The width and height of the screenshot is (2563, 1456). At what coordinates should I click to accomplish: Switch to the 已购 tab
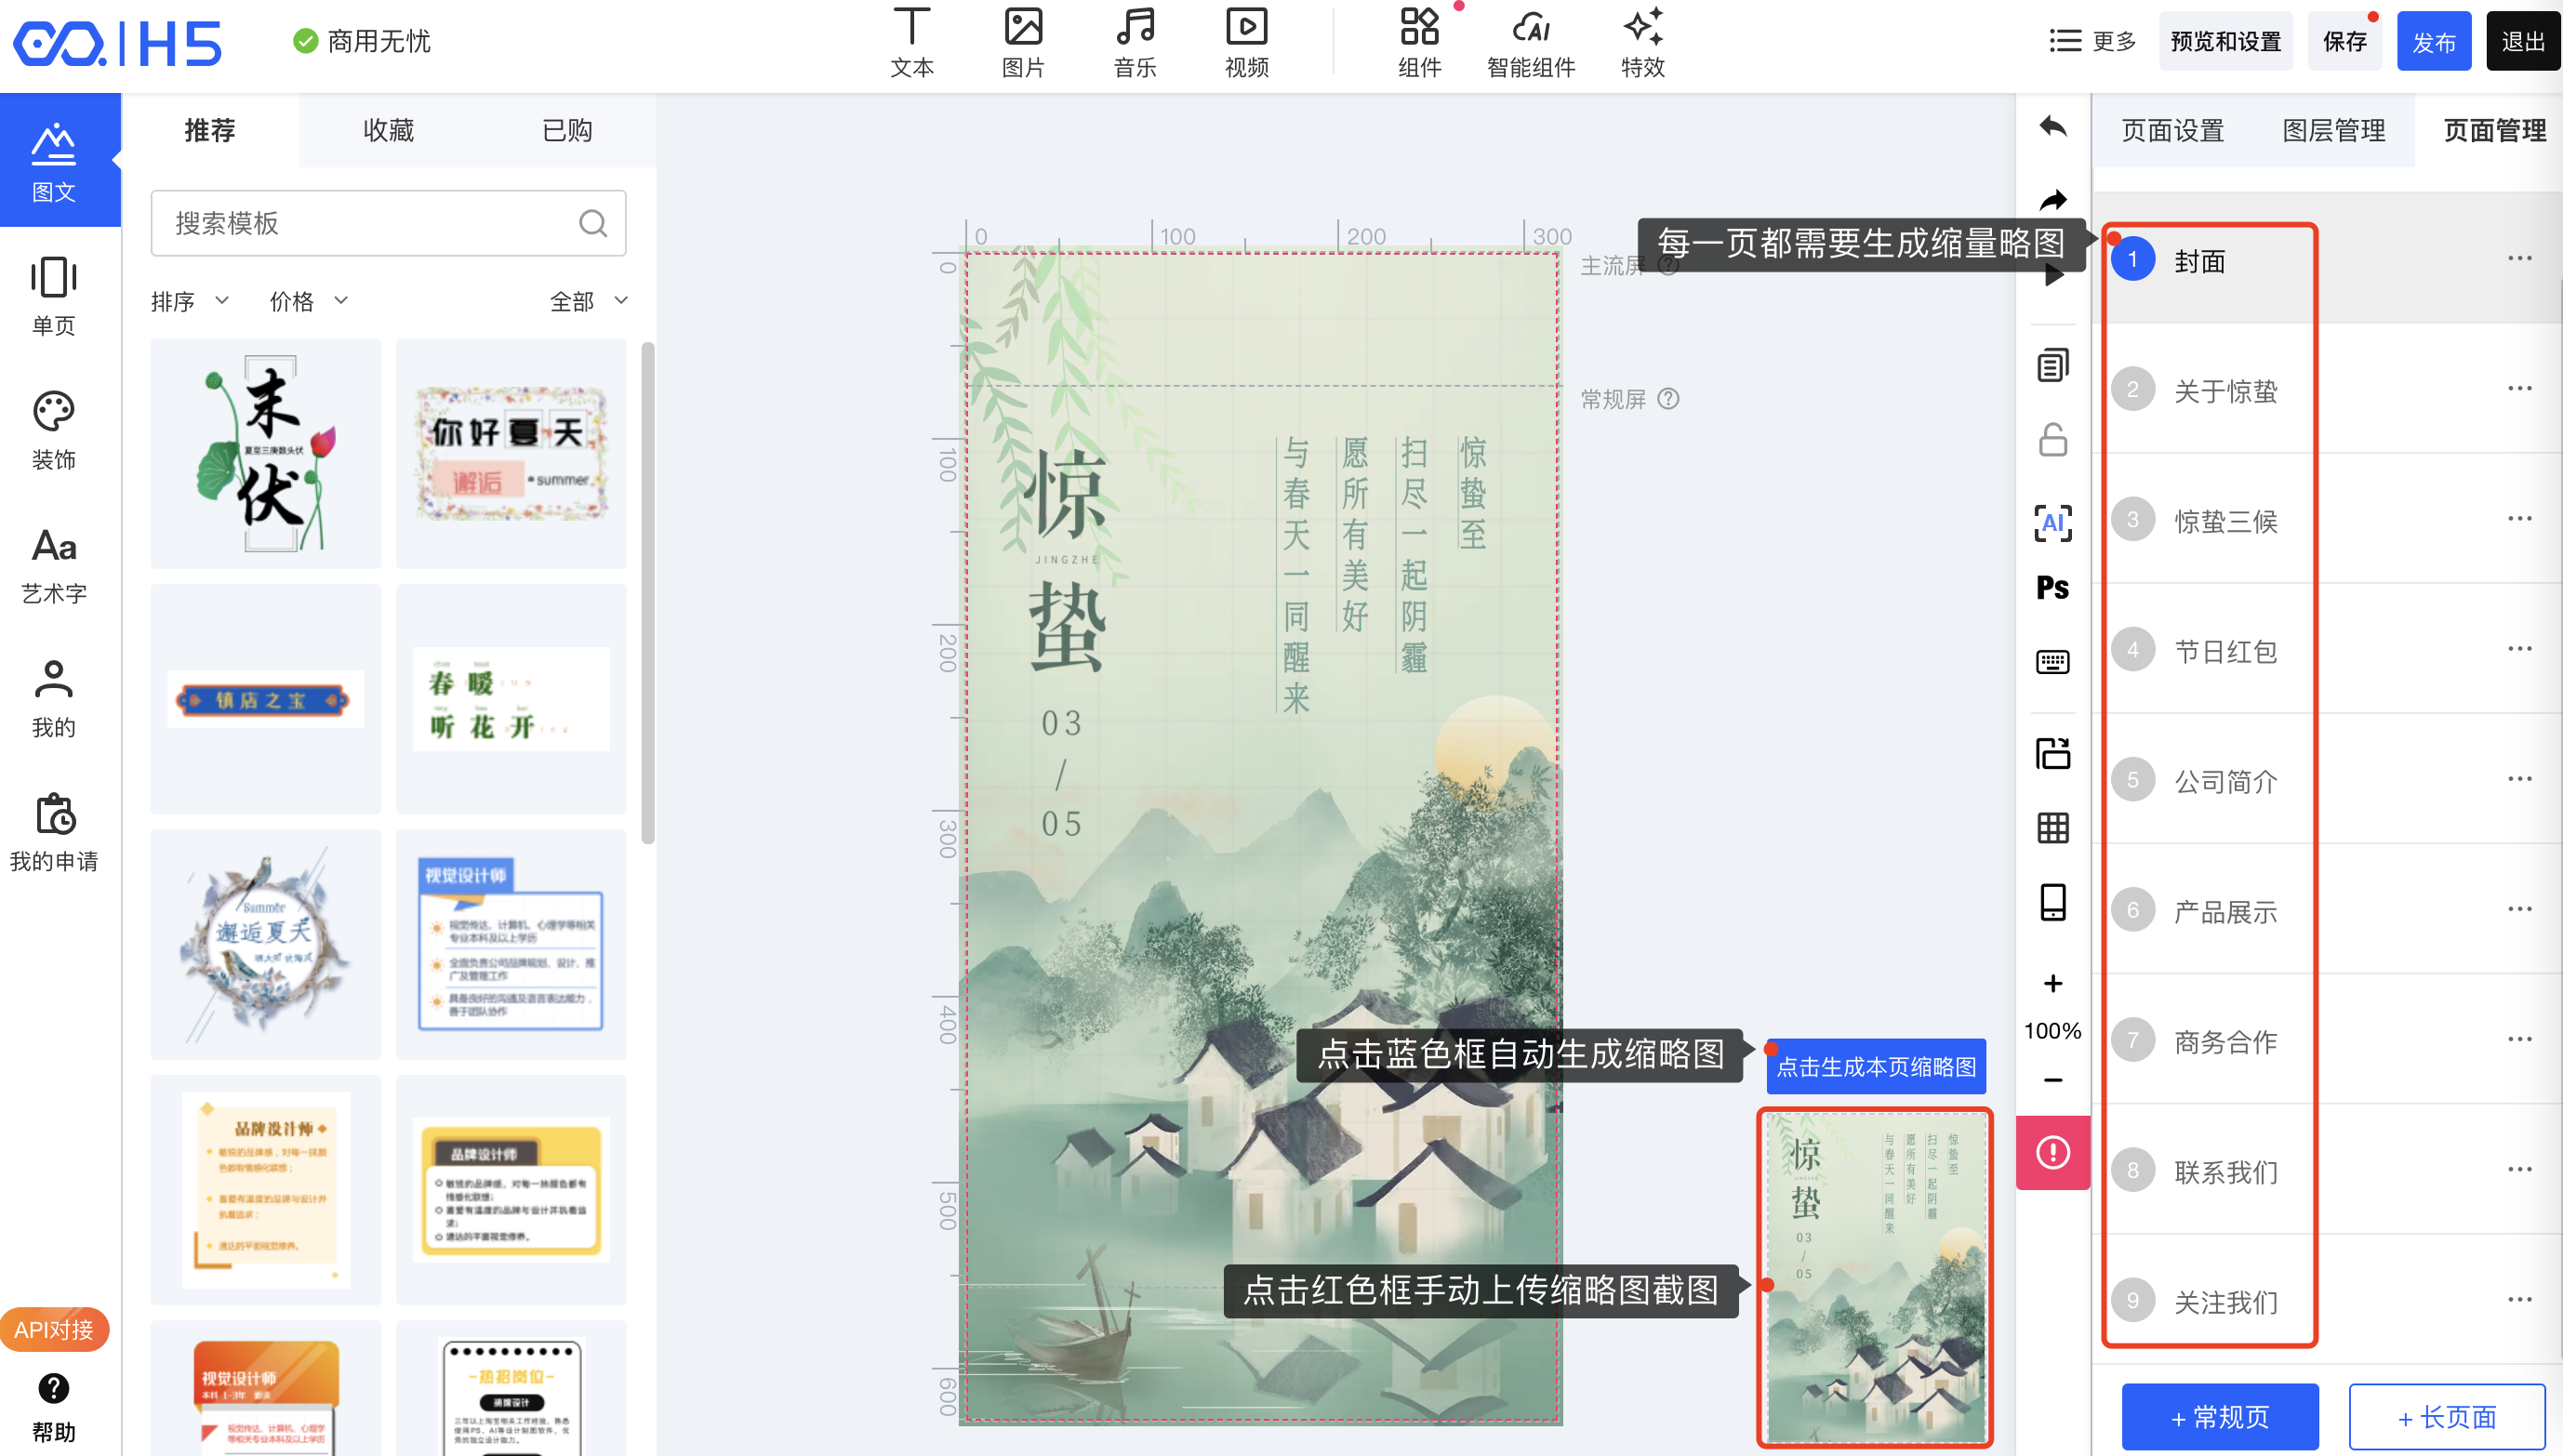coord(567,130)
